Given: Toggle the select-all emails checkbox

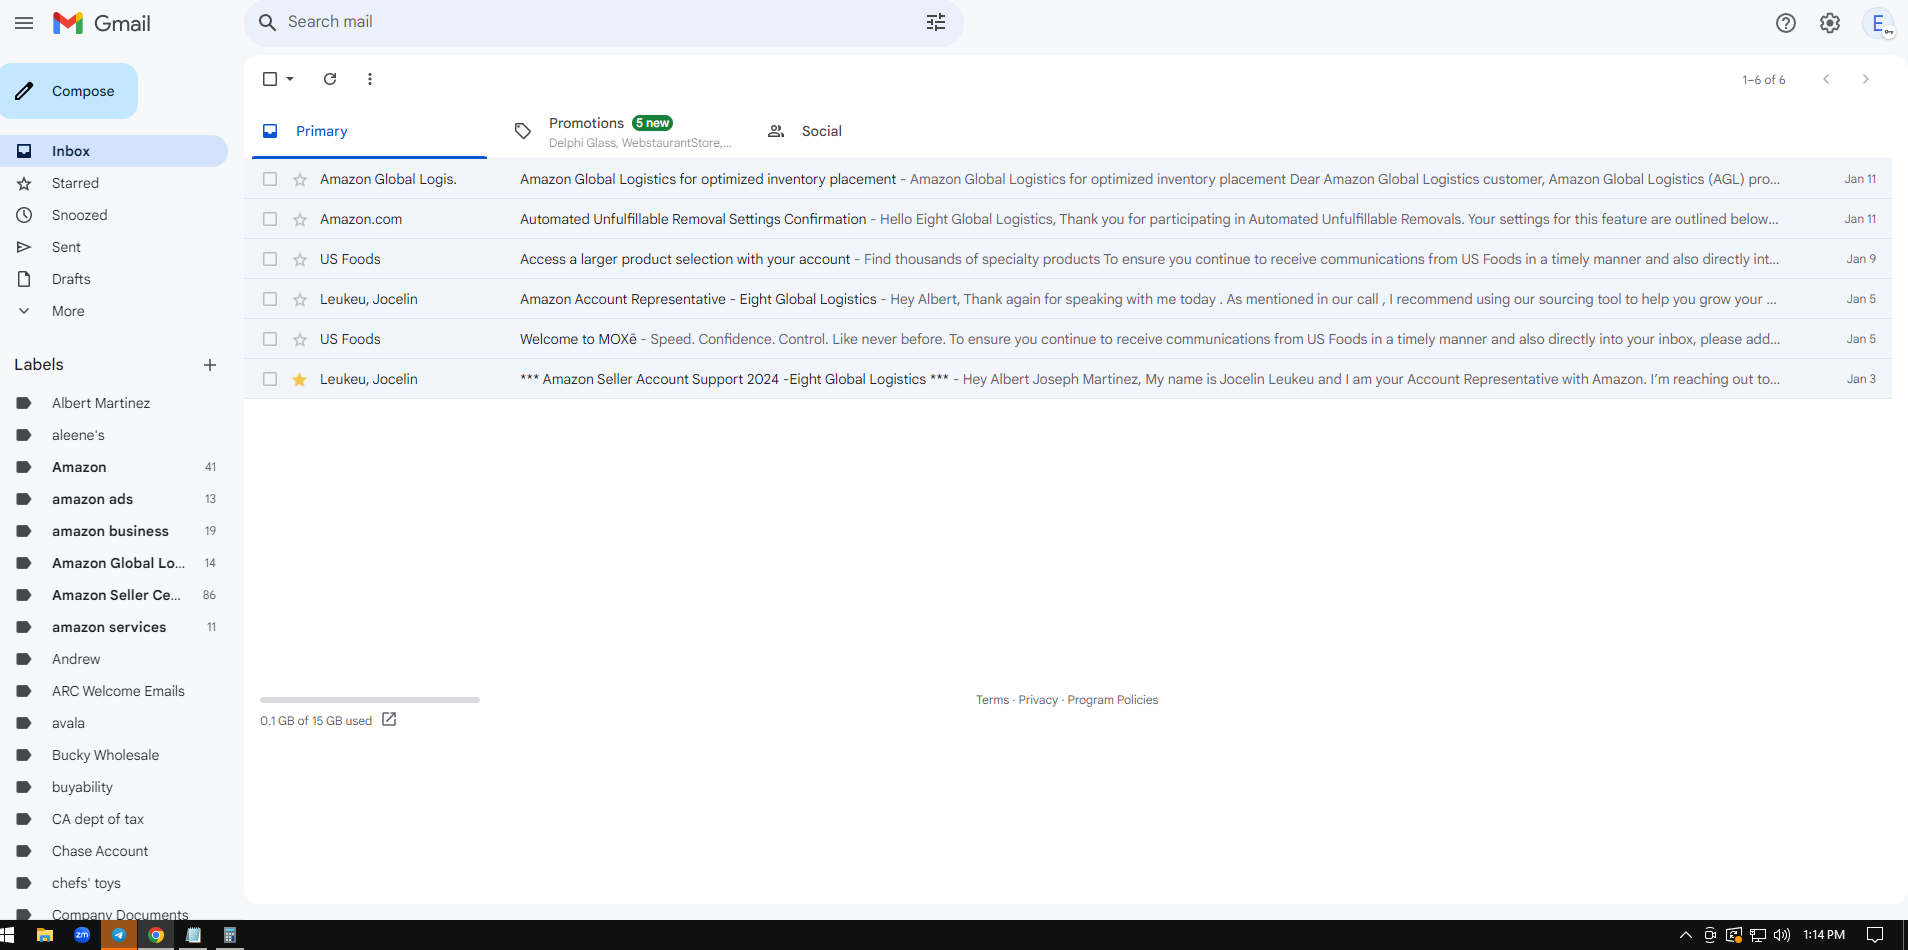Looking at the screenshot, I should (x=270, y=79).
